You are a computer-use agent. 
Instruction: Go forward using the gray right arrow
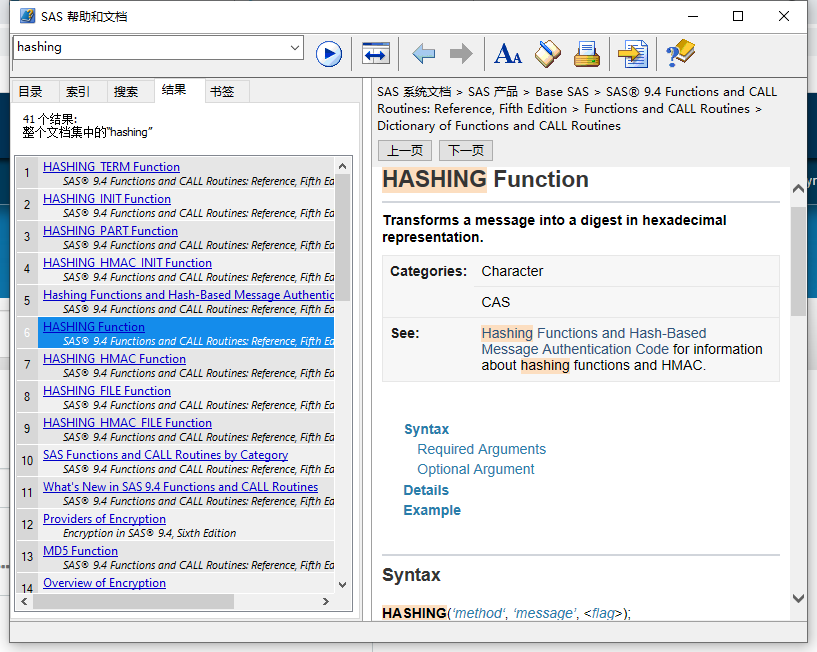pyautogui.click(x=461, y=54)
